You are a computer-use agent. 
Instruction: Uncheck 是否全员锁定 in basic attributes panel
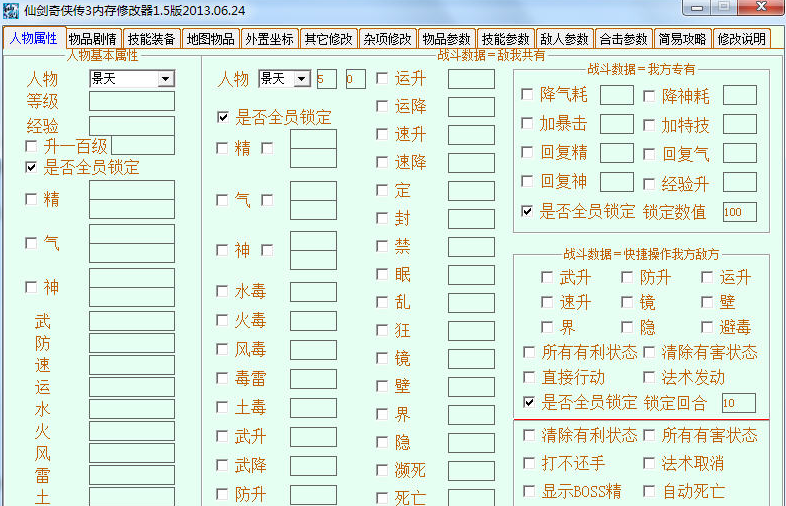click(x=31, y=167)
